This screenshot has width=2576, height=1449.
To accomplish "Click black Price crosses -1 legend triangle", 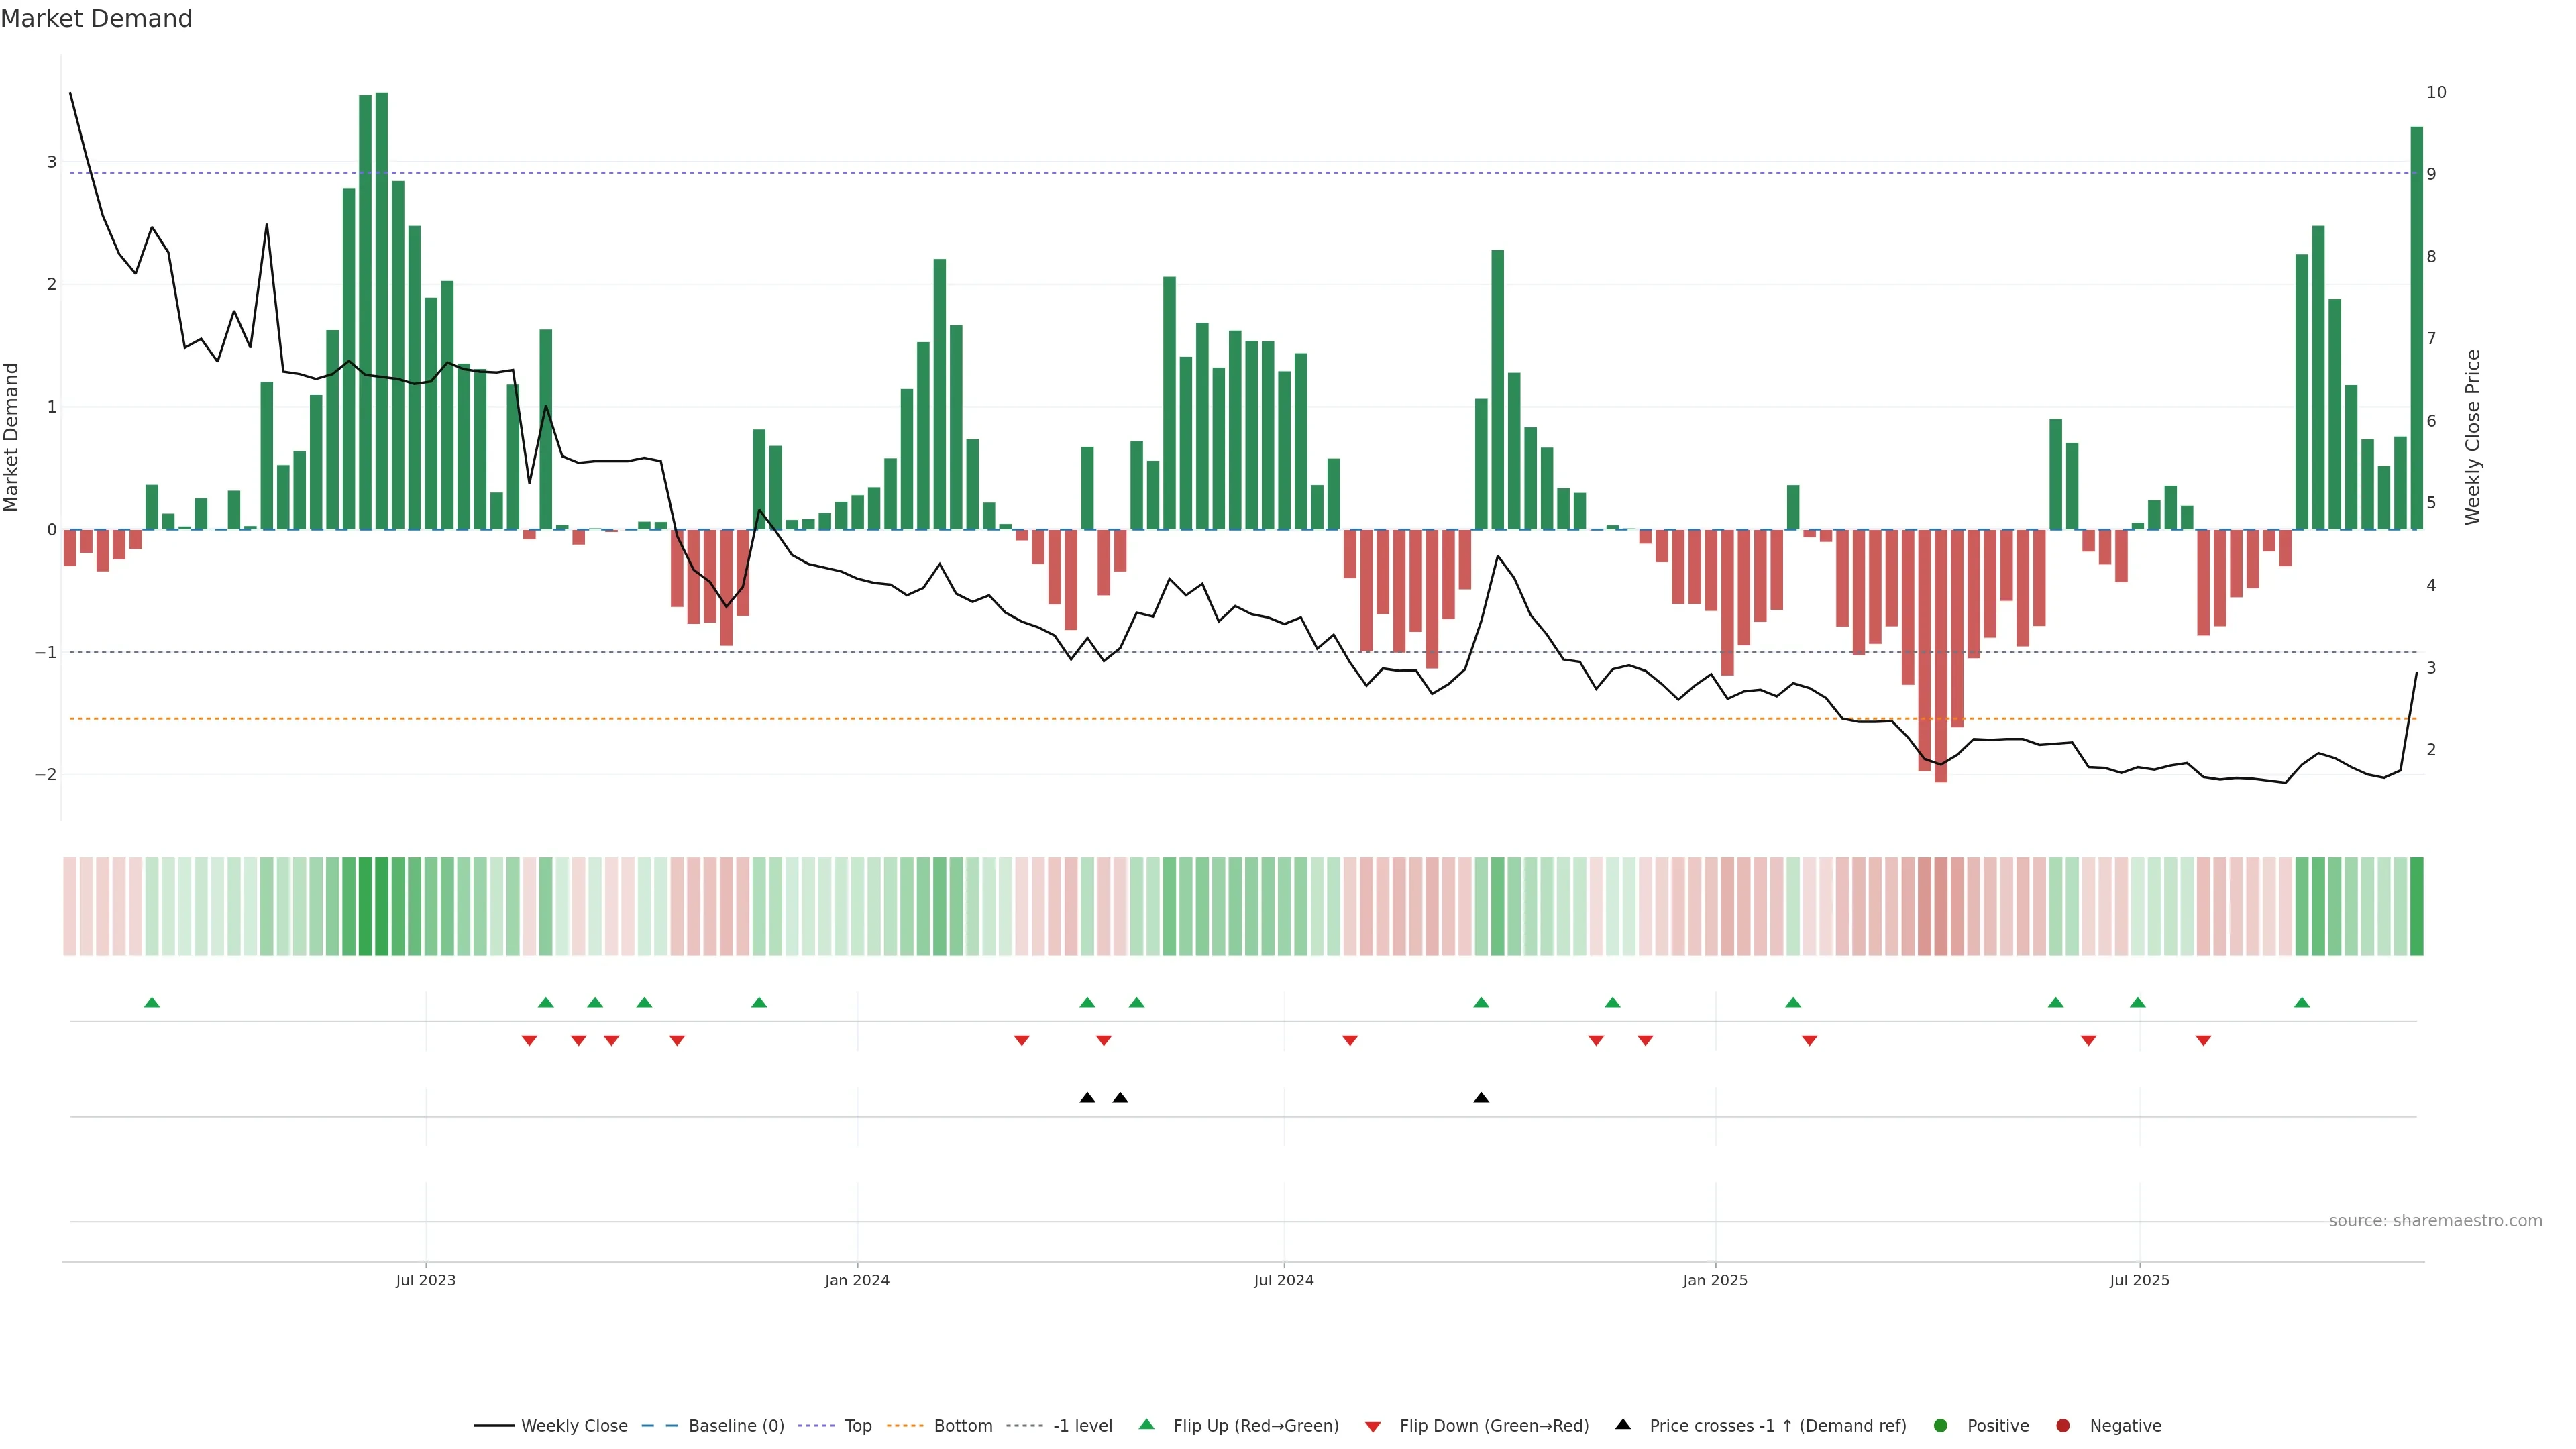I will (x=1623, y=1425).
